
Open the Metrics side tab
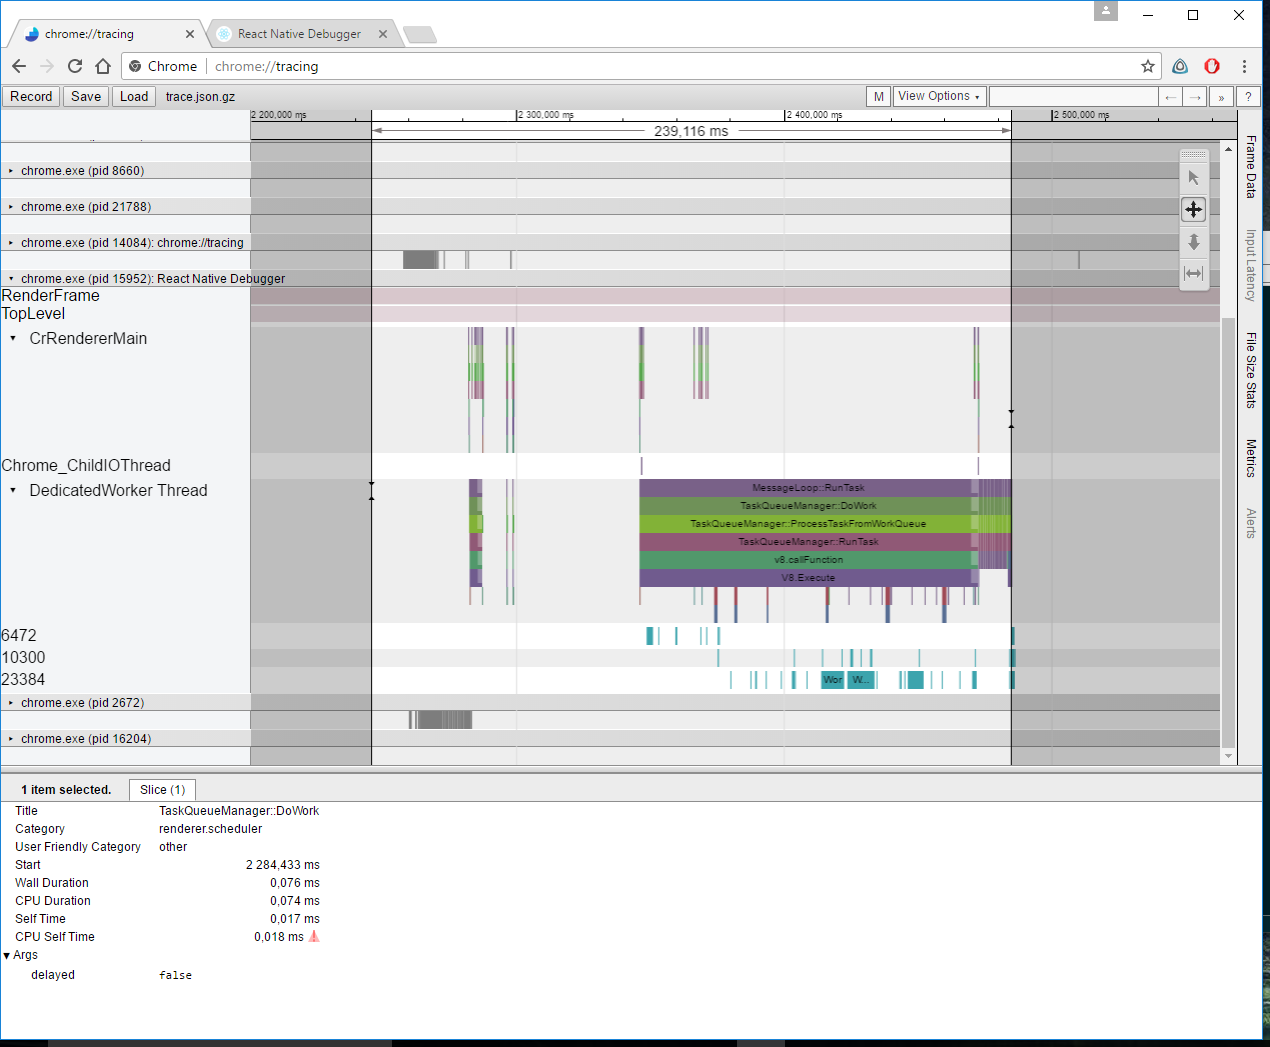pyautogui.click(x=1251, y=458)
